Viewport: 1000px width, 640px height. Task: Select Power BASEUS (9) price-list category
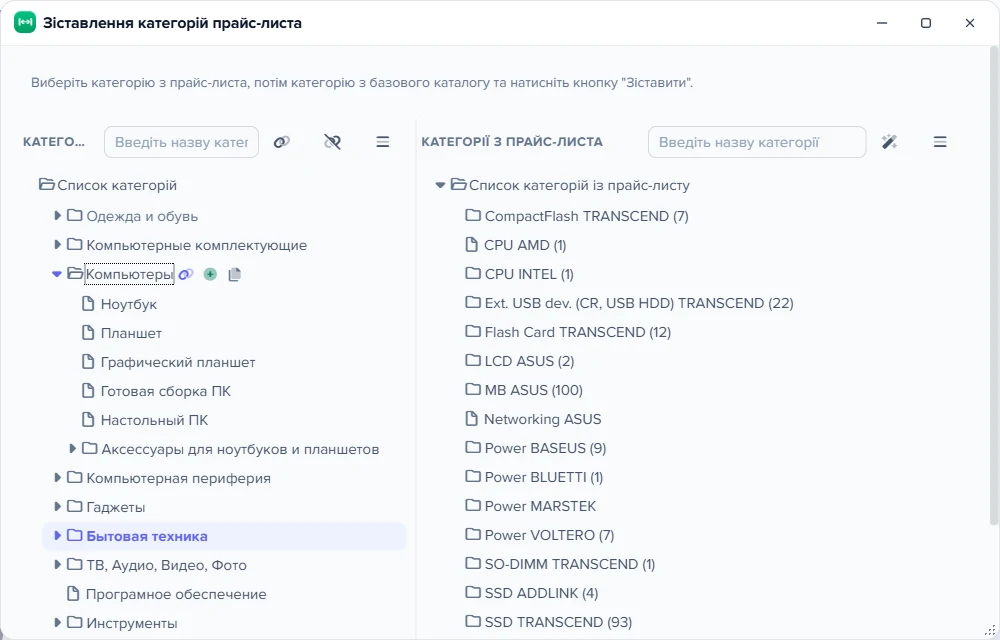click(545, 448)
